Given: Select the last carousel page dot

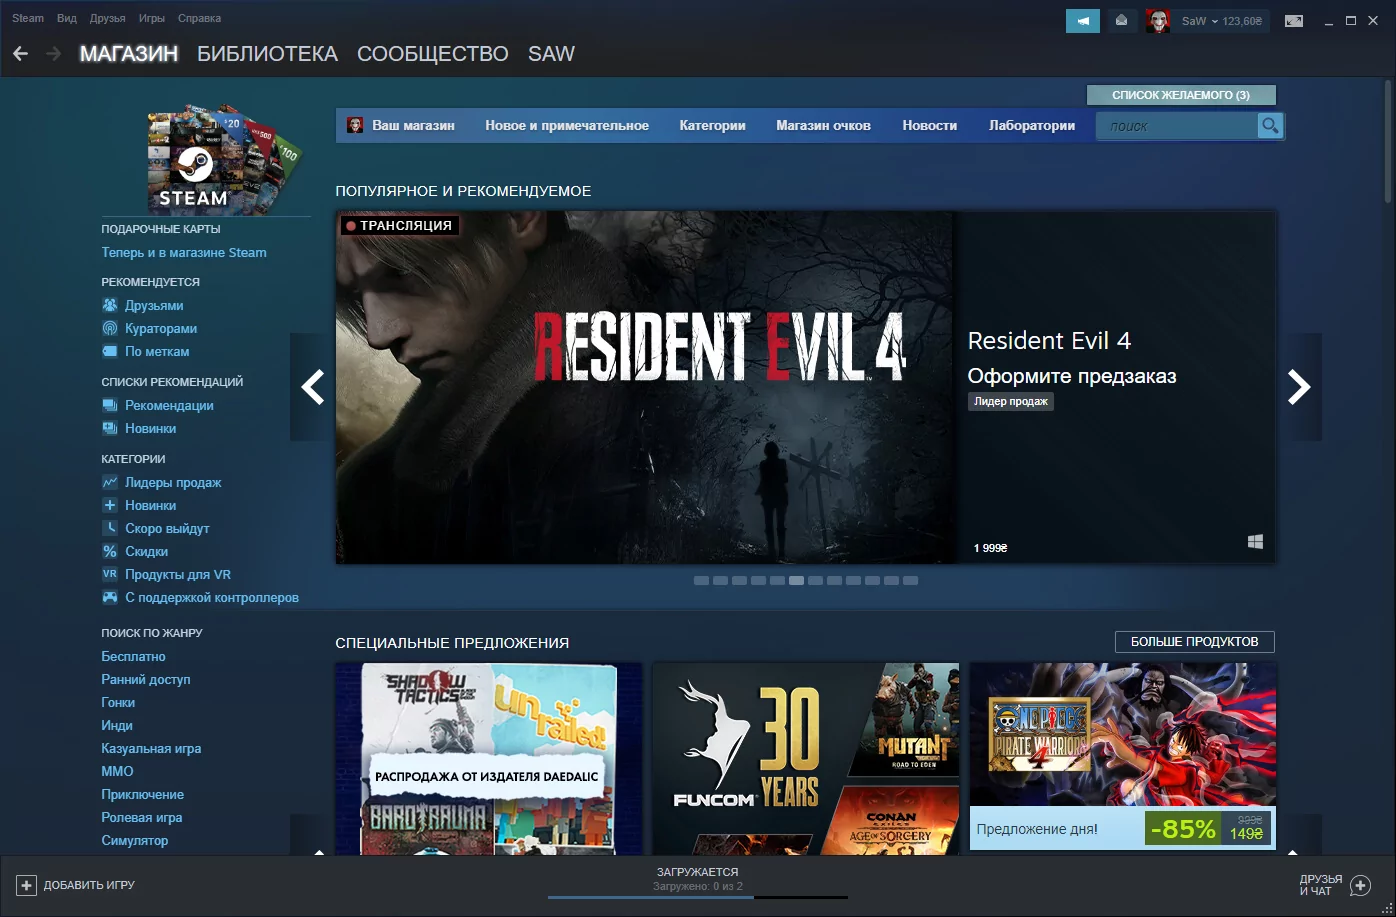Looking at the screenshot, I should (x=910, y=580).
